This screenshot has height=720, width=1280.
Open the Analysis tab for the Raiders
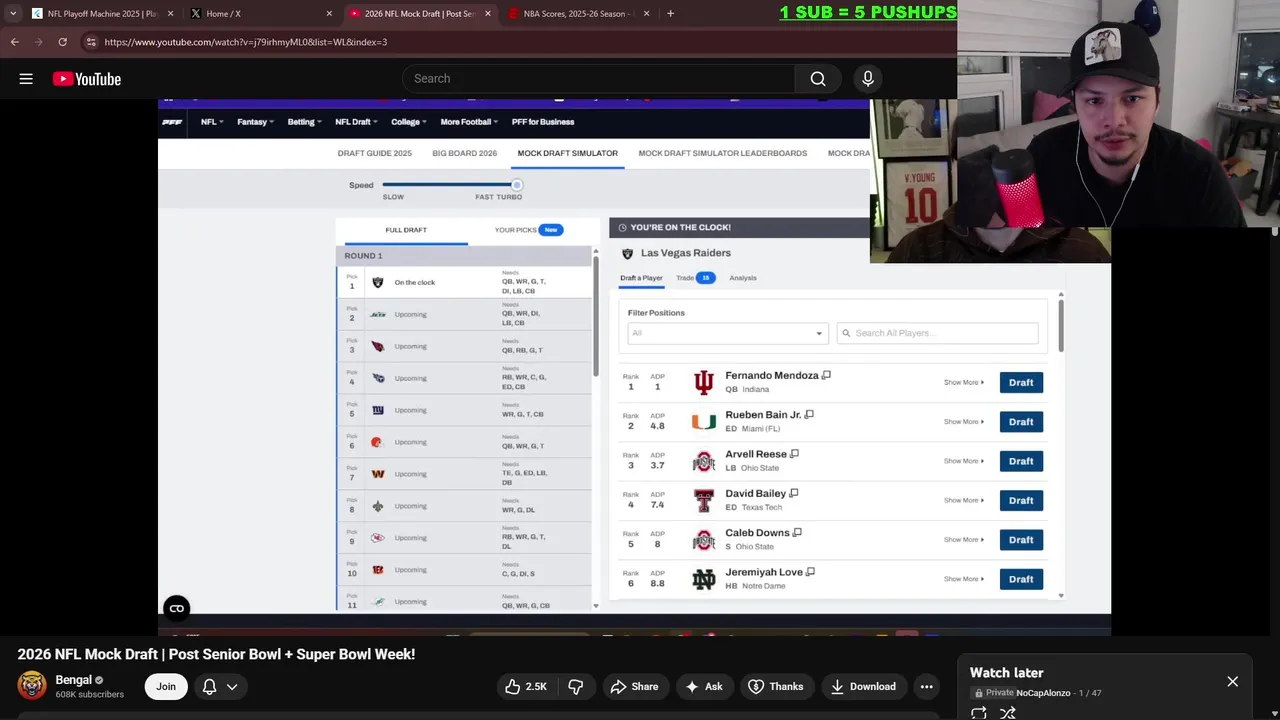pos(742,278)
